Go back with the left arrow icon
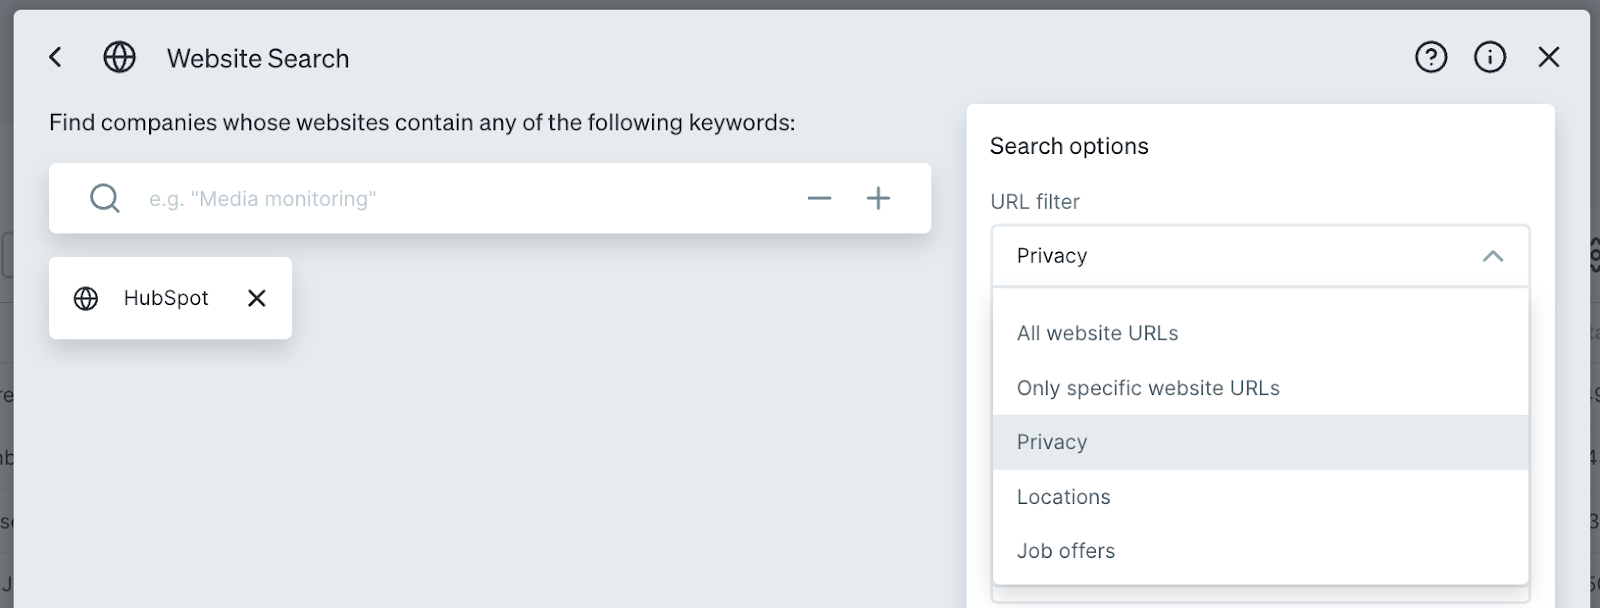Screen dimensions: 1600x608 tap(56, 58)
